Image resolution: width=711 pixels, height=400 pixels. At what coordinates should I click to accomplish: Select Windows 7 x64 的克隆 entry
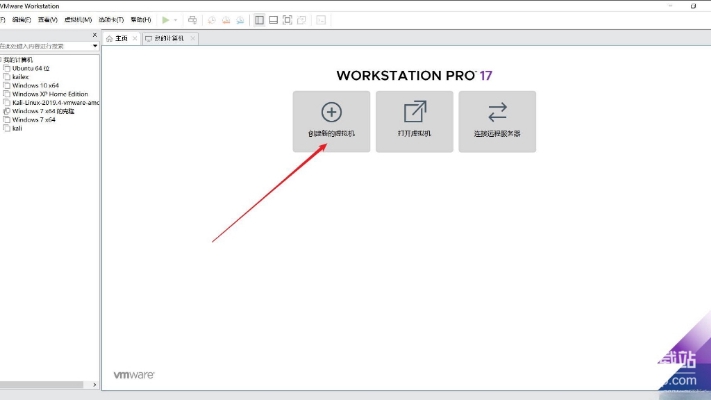[x=43, y=112]
